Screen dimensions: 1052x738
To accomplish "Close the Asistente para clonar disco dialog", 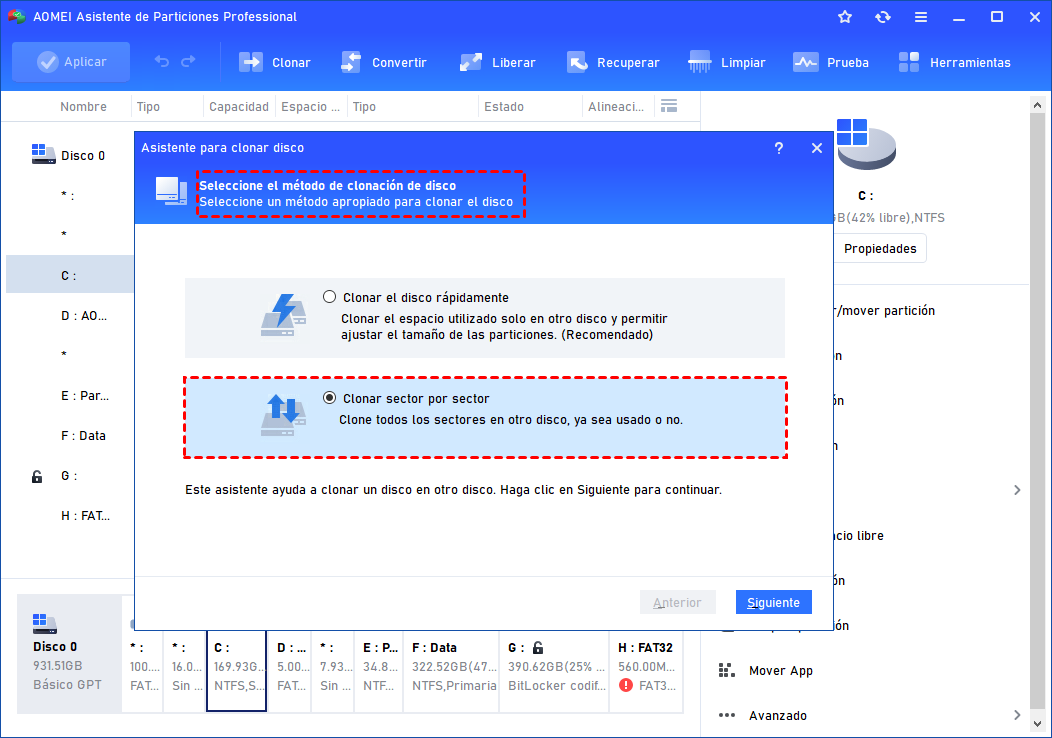I will coord(817,148).
